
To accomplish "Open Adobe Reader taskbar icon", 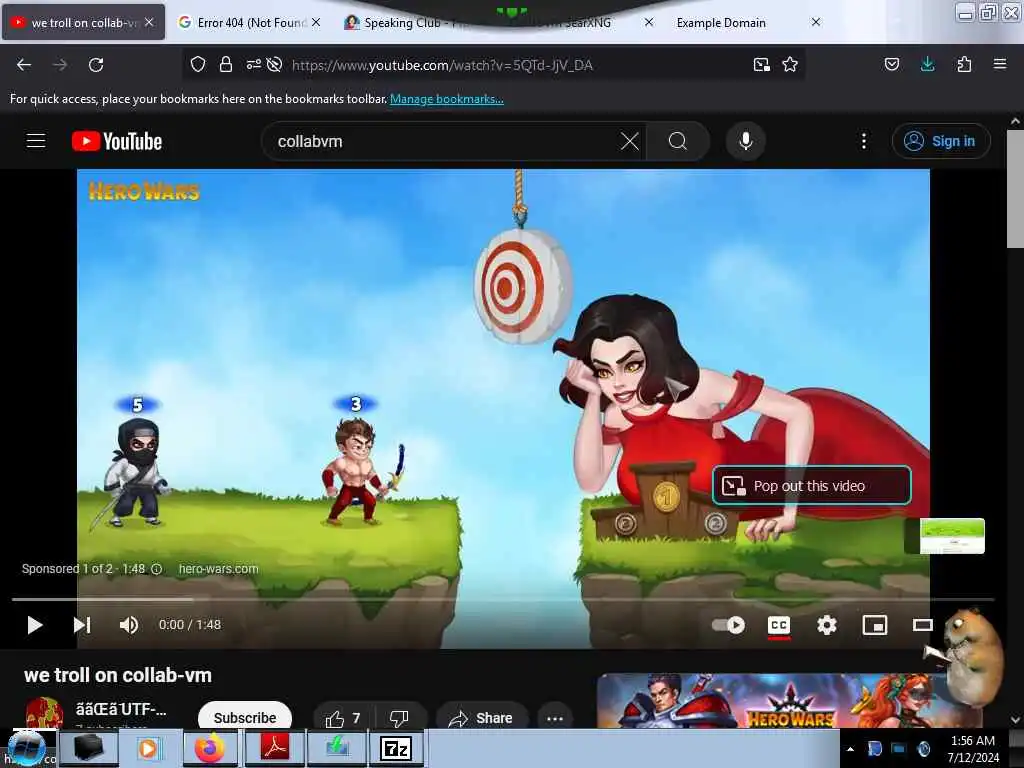I will click(x=275, y=748).
